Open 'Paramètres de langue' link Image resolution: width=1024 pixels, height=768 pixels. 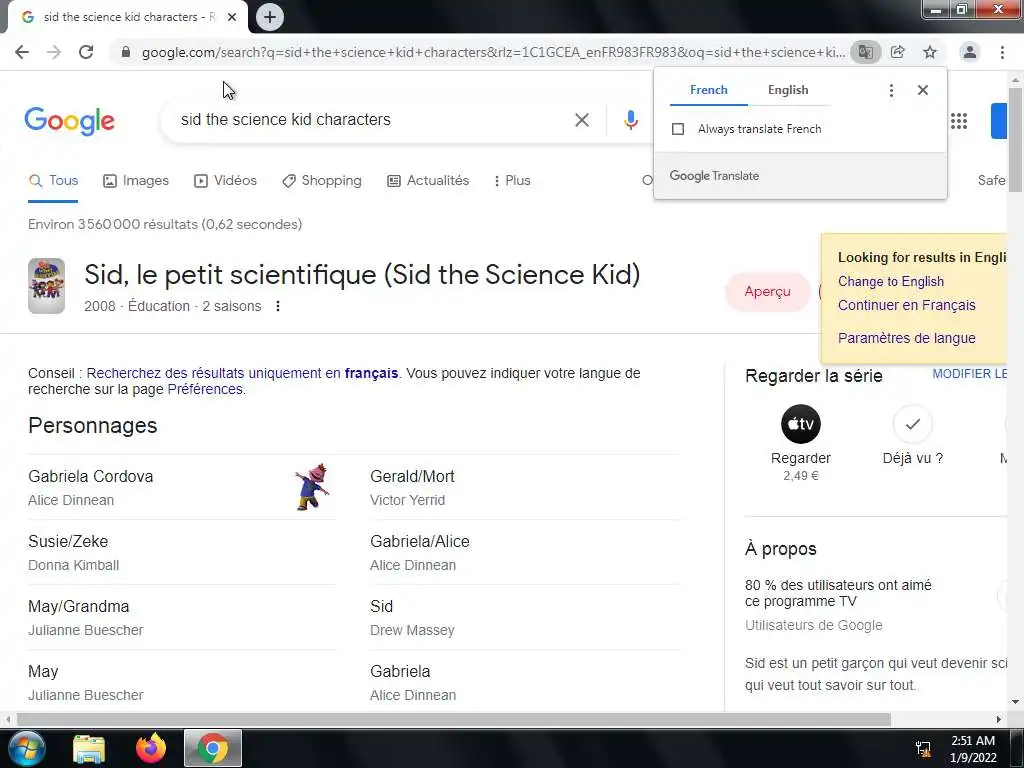pos(906,338)
